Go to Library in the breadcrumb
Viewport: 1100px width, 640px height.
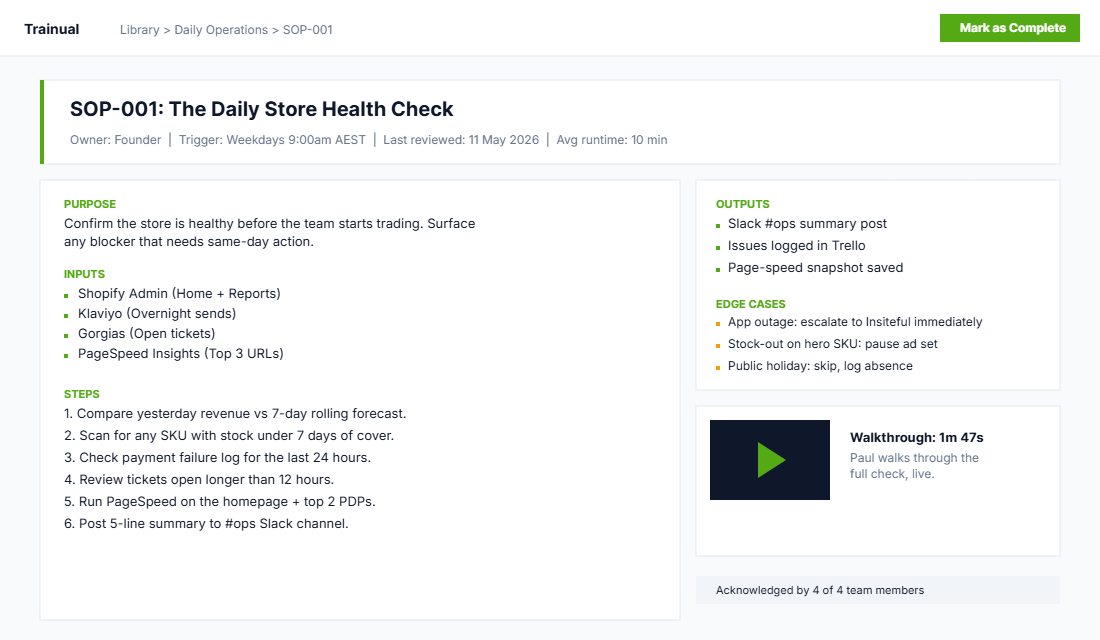tap(140, 30)
